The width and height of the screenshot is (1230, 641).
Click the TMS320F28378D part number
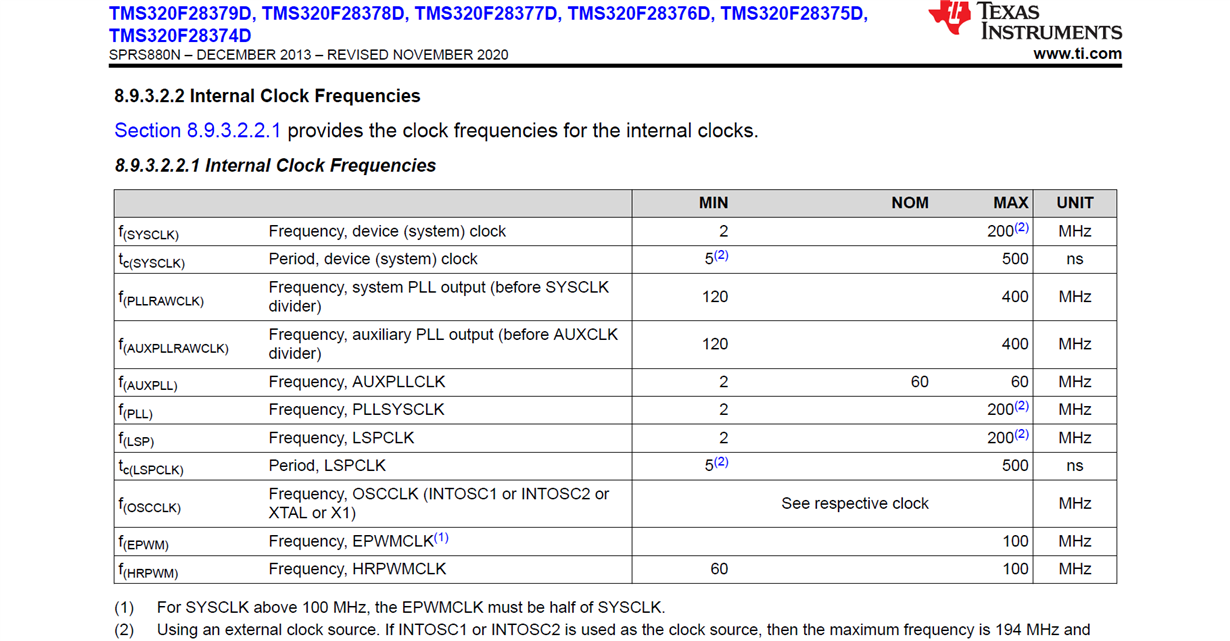click(334, 14)
